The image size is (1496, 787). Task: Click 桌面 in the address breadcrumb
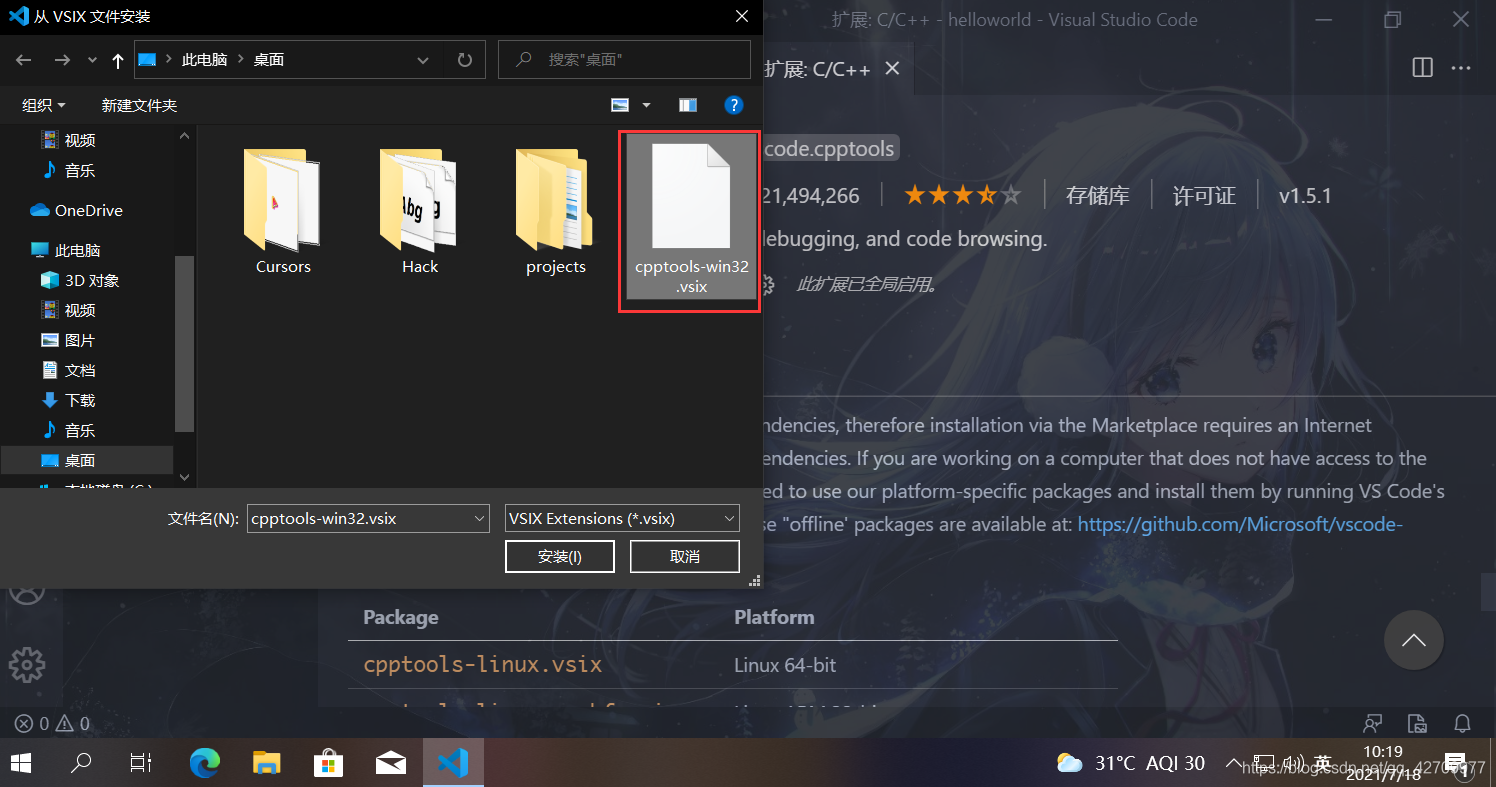(269, 60)
